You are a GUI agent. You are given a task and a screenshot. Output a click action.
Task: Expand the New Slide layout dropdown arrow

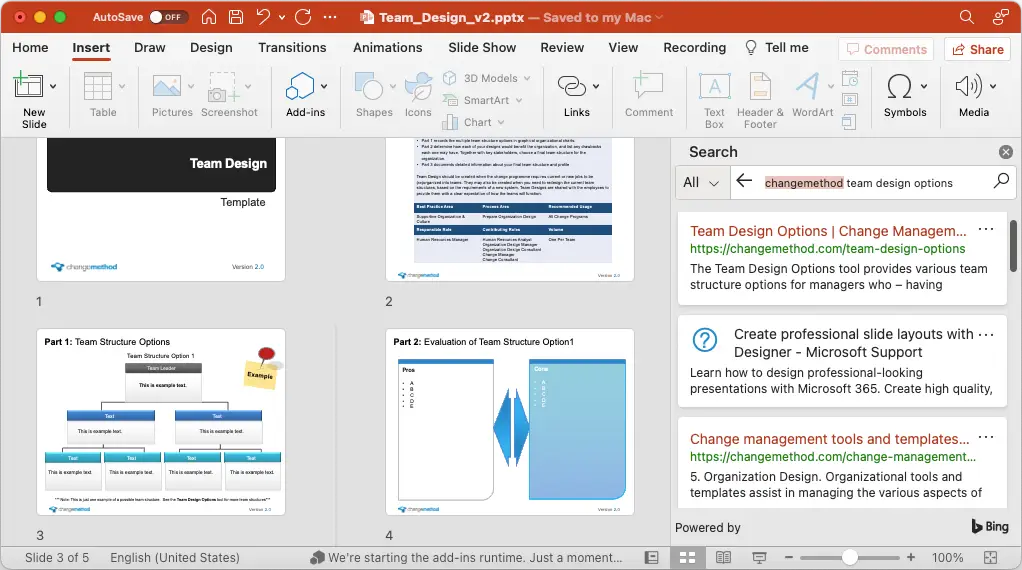(53, 86)
